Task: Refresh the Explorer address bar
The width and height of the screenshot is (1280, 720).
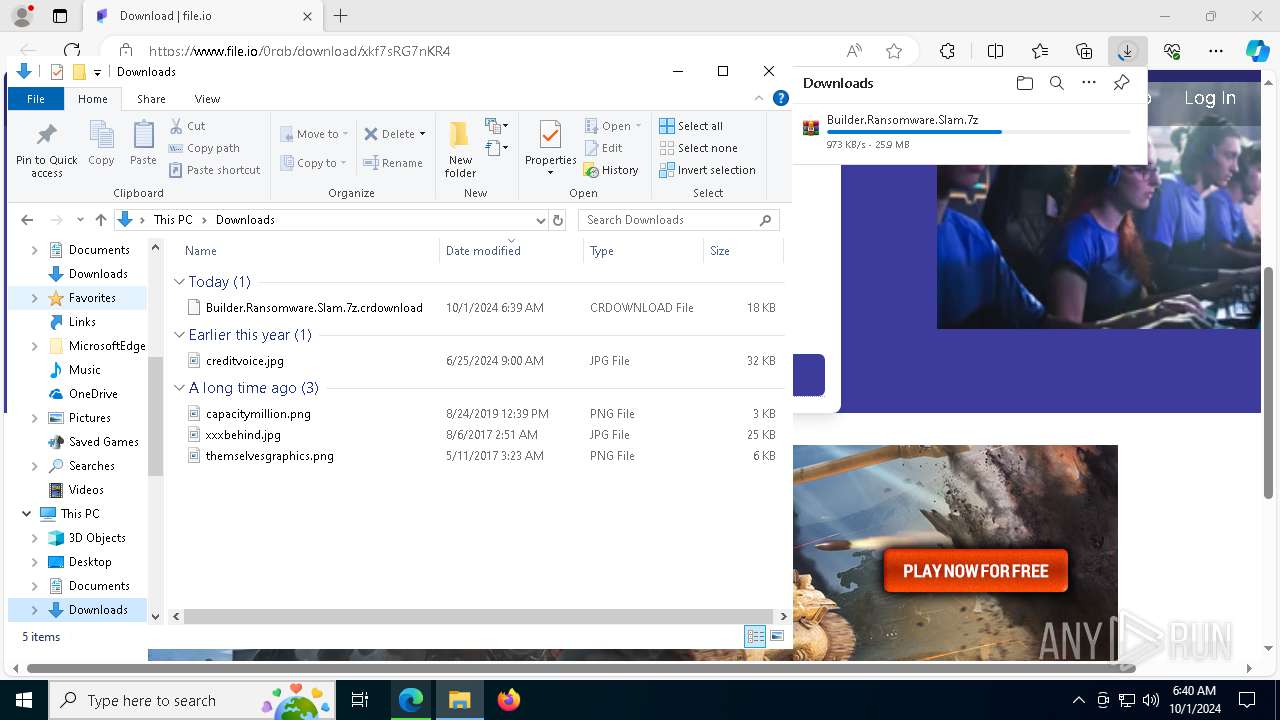Action: point(558,220)
